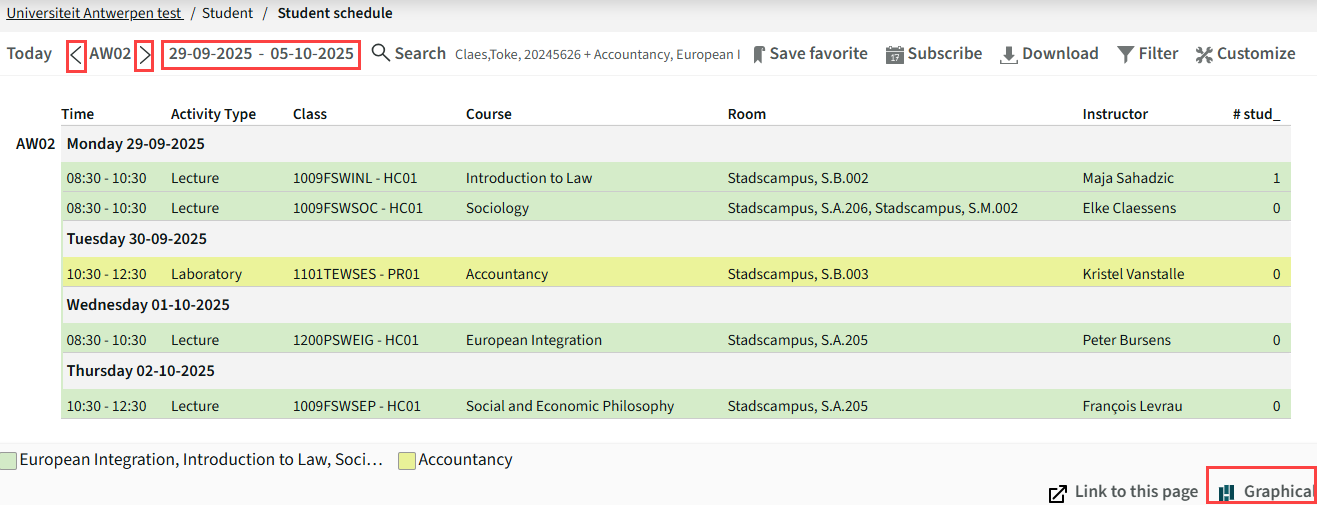Go to the Student breadcrumb
The width and height of the screenshot is (1317, 505).
point(227,13)
